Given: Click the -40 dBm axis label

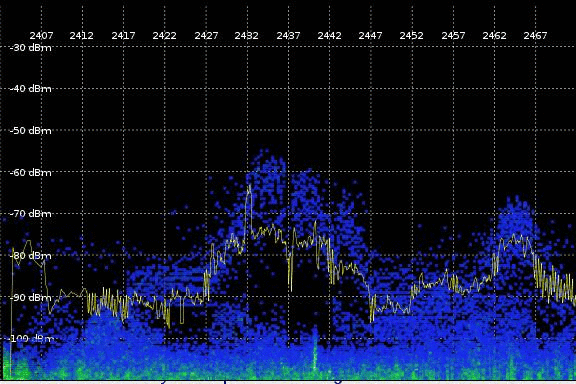Looking at the screenshot, I should [30, 89].
